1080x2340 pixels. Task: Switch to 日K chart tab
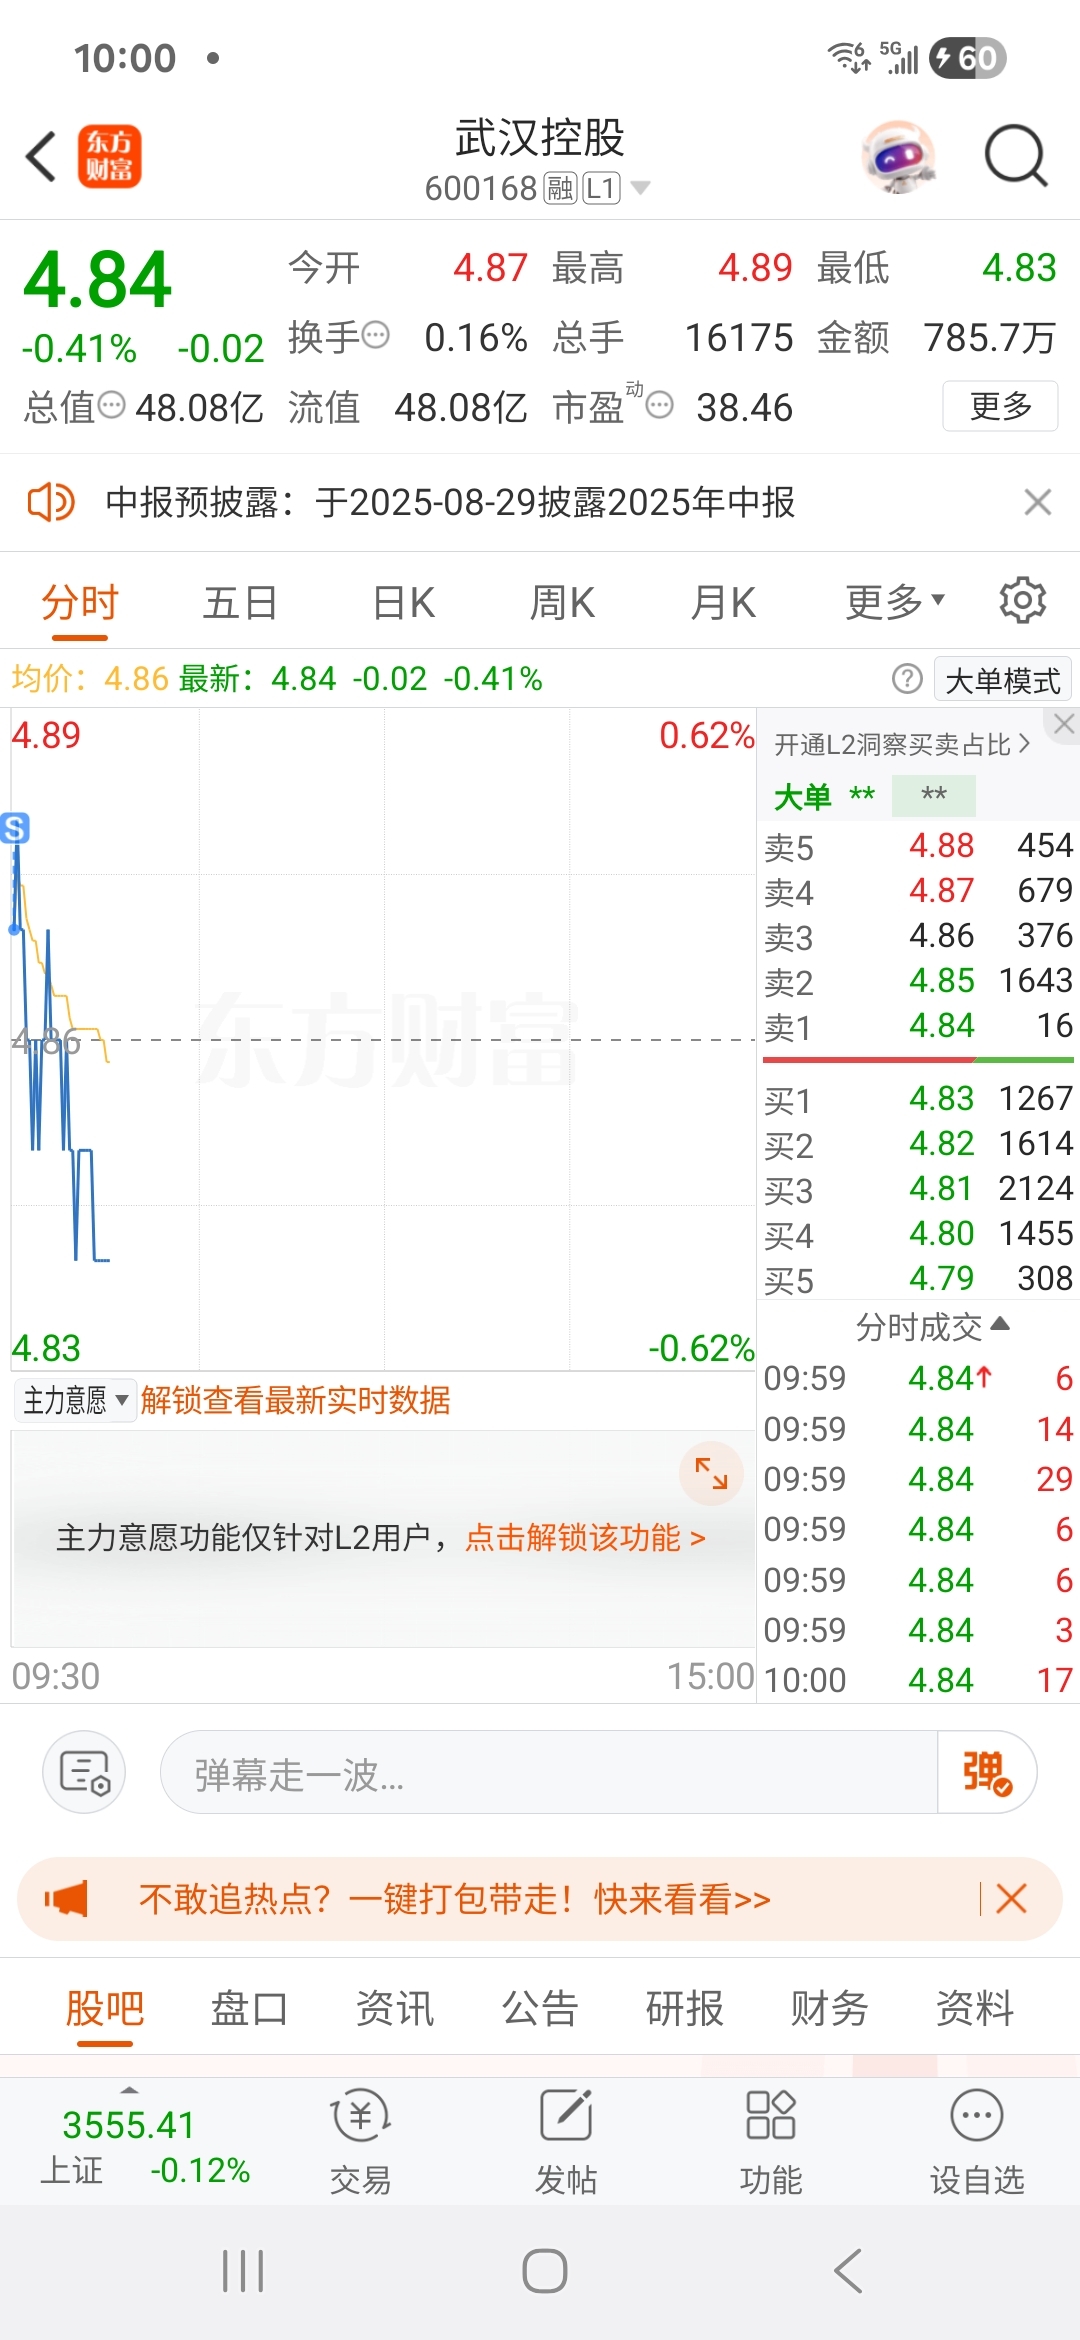[x=403, y=603]
